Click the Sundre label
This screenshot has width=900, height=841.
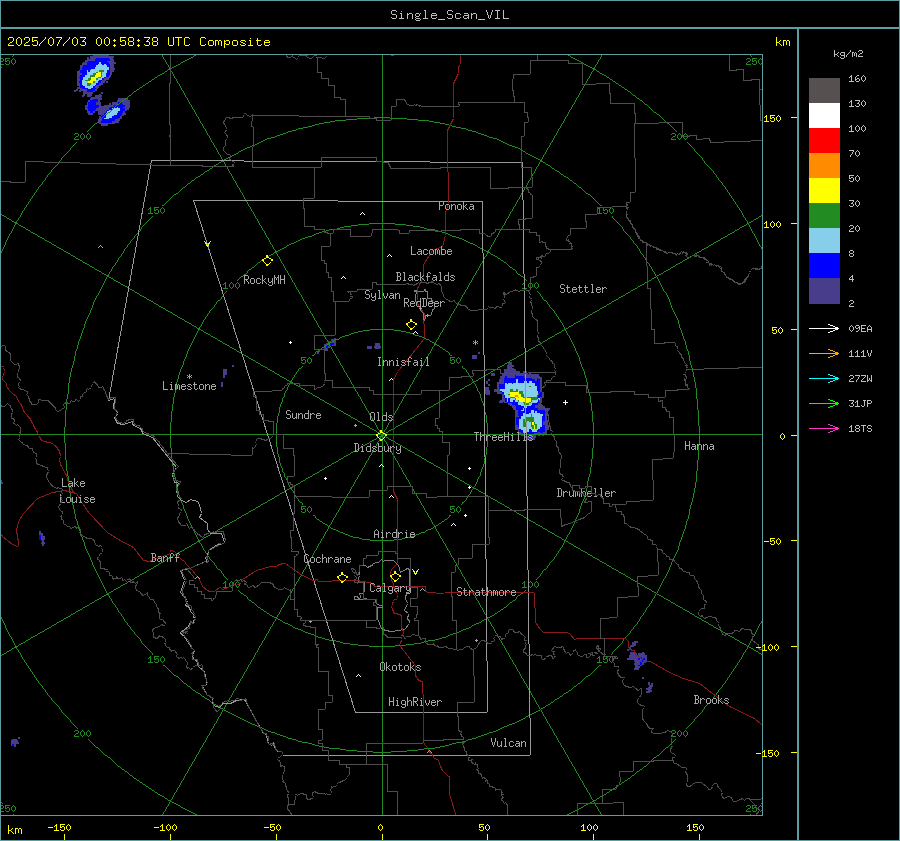tap(303, 414)
